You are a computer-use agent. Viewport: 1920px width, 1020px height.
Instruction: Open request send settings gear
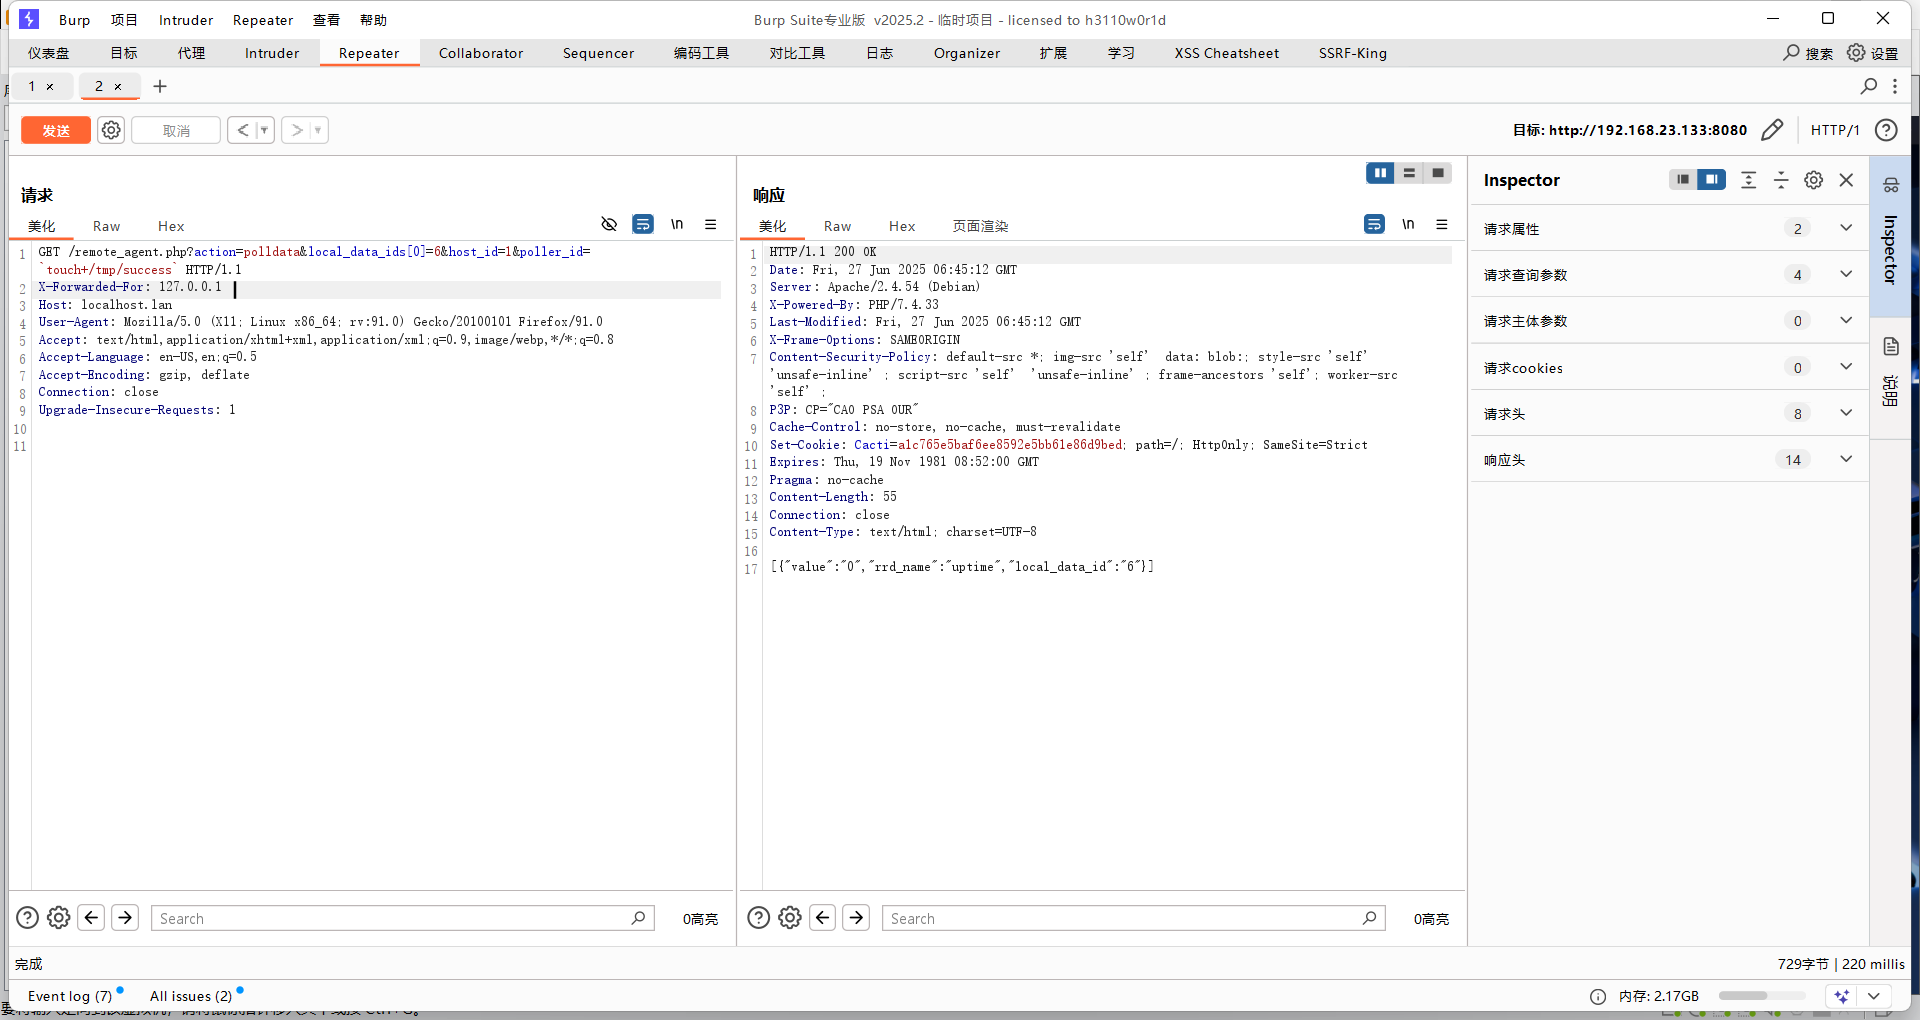pos(111,130)
